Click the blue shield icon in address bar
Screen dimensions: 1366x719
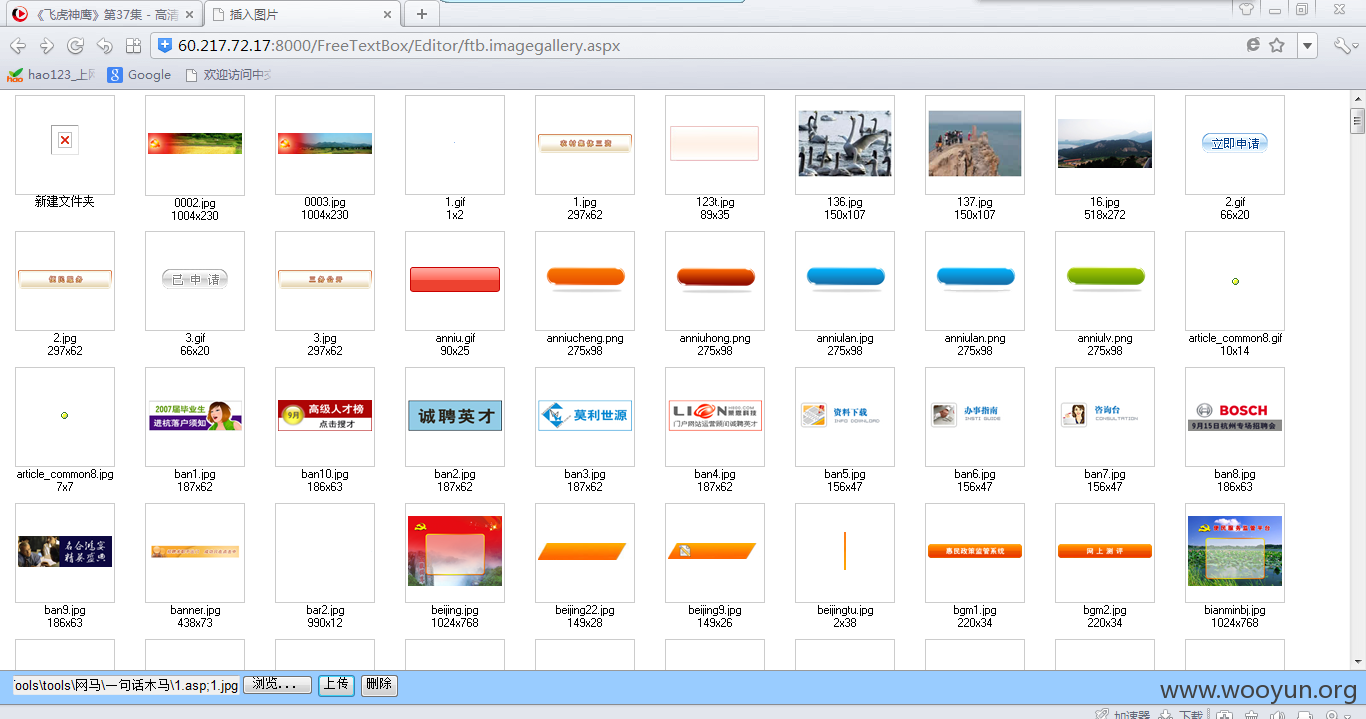[165, 46]
